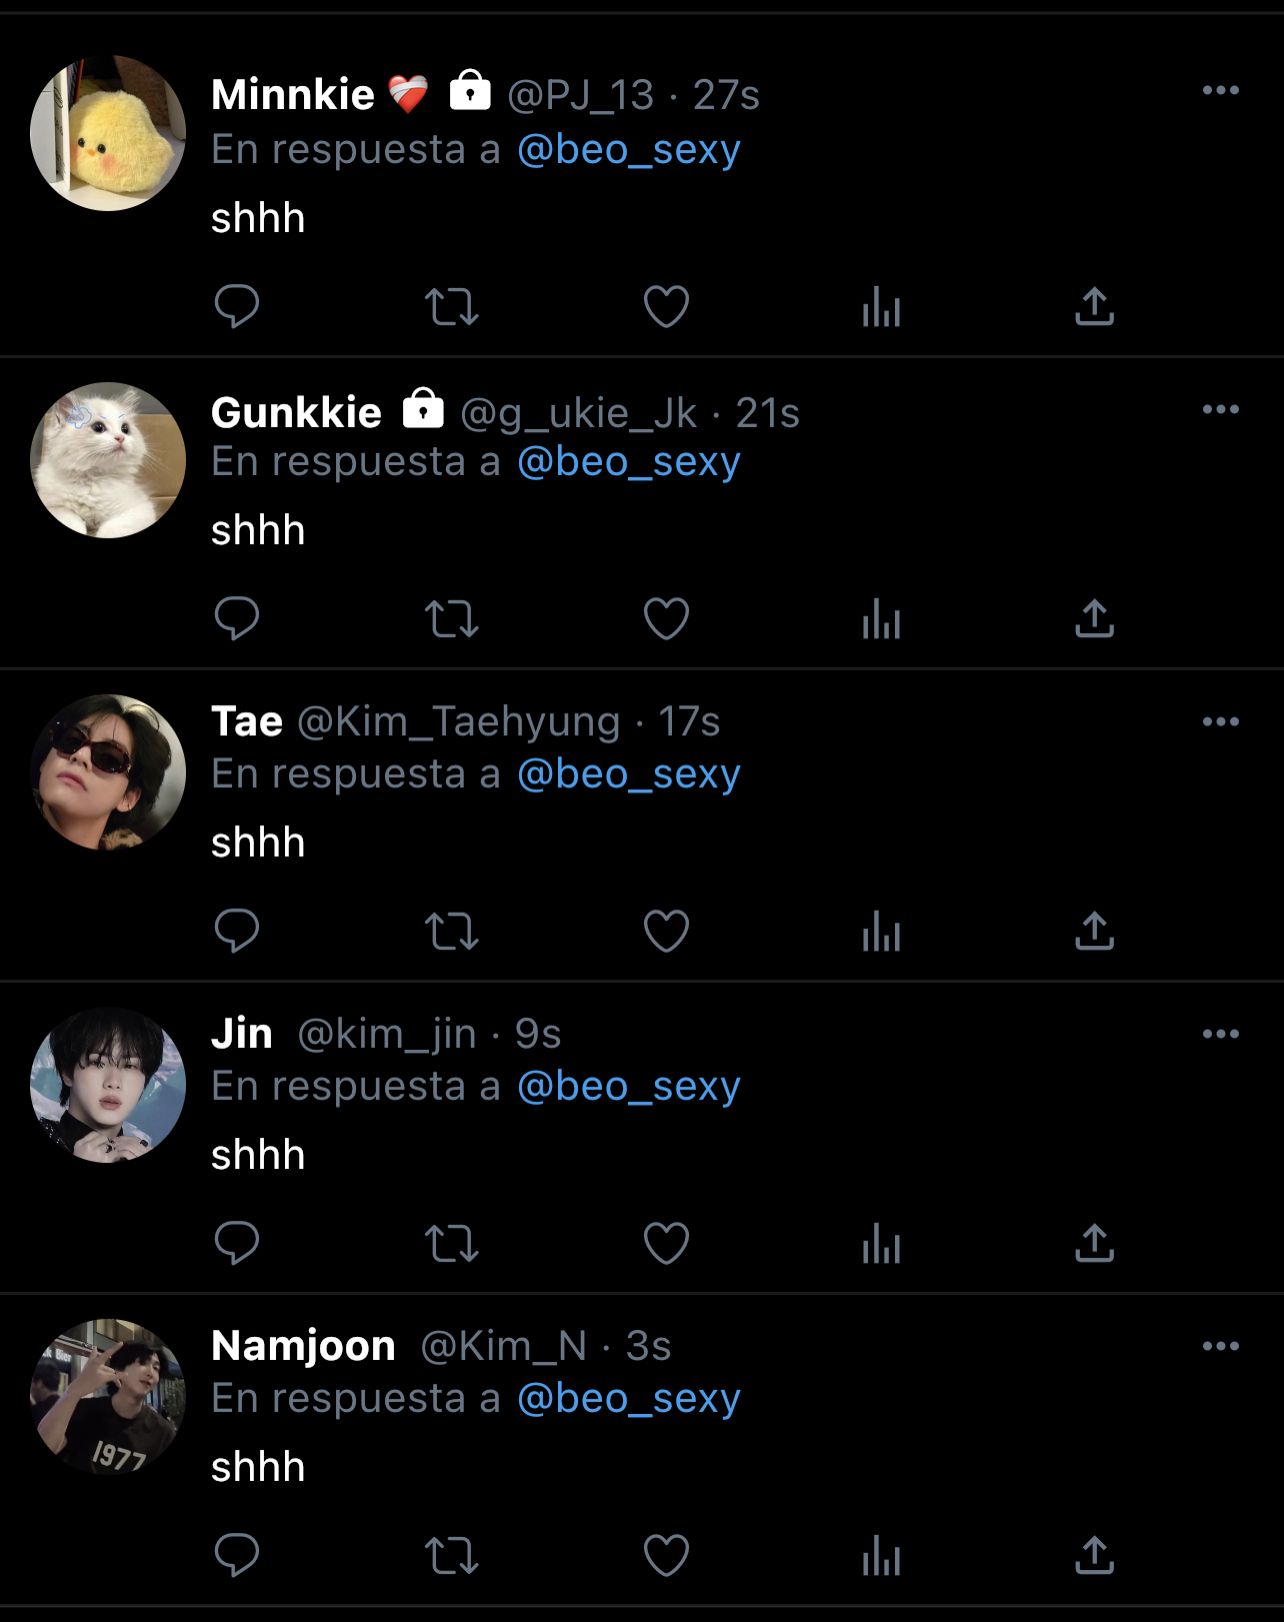View analytics for Jin's tweet

881,1243
